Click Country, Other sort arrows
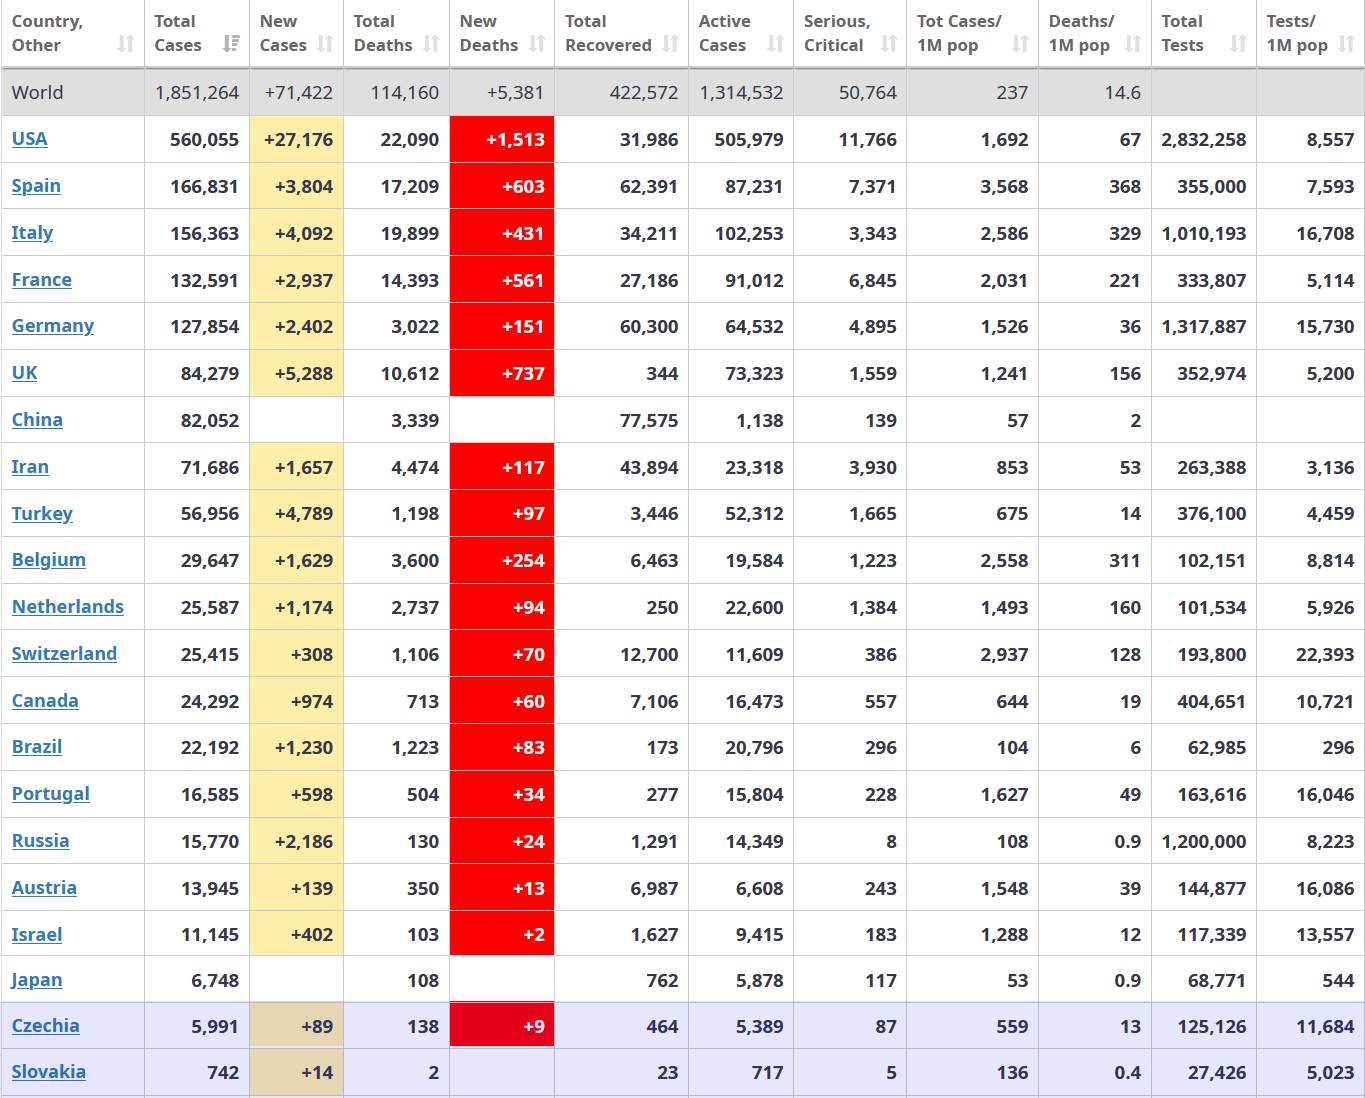The width and height of the screenshot is (1365, 1098). [126, 44]
